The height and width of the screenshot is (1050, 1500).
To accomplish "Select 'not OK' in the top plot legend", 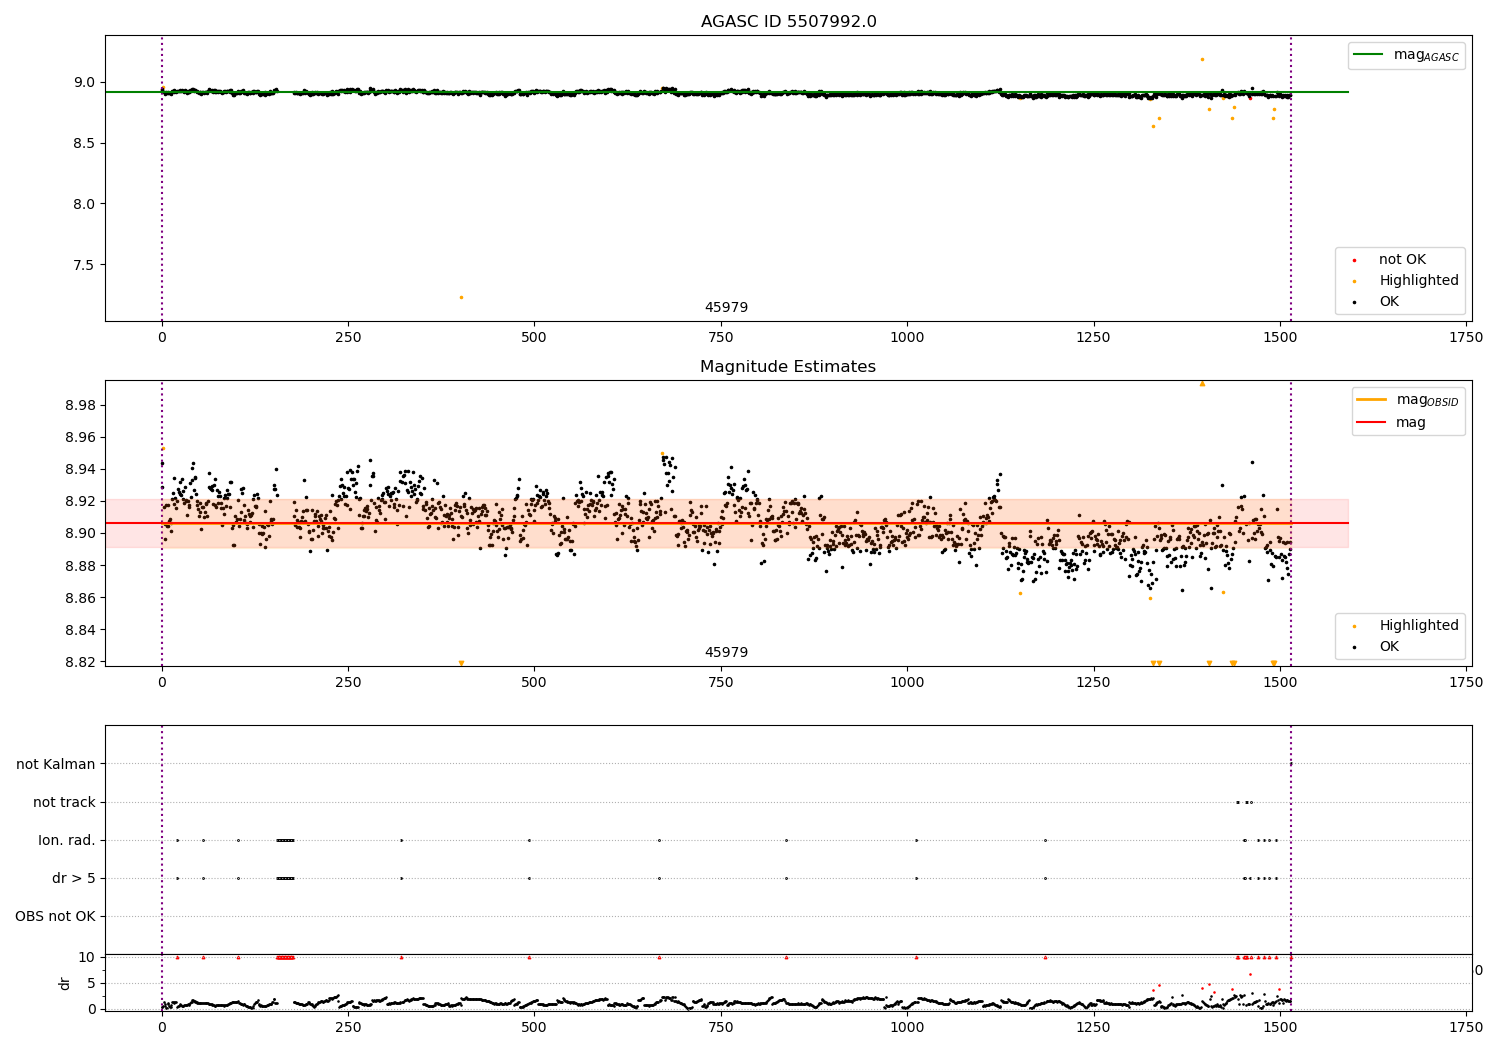I will (x=1402, y=260).
